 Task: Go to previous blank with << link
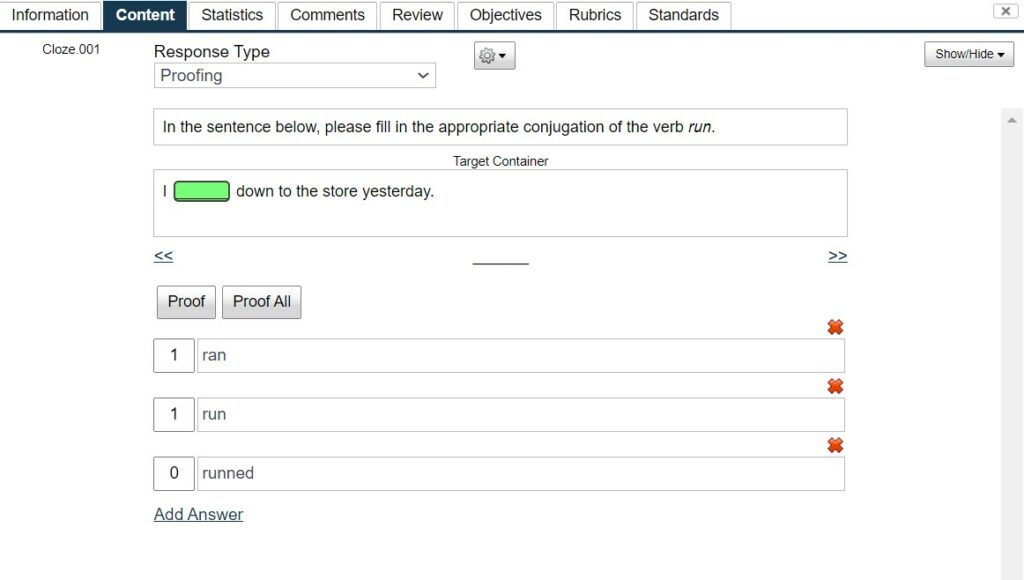[x=163, y=256]
